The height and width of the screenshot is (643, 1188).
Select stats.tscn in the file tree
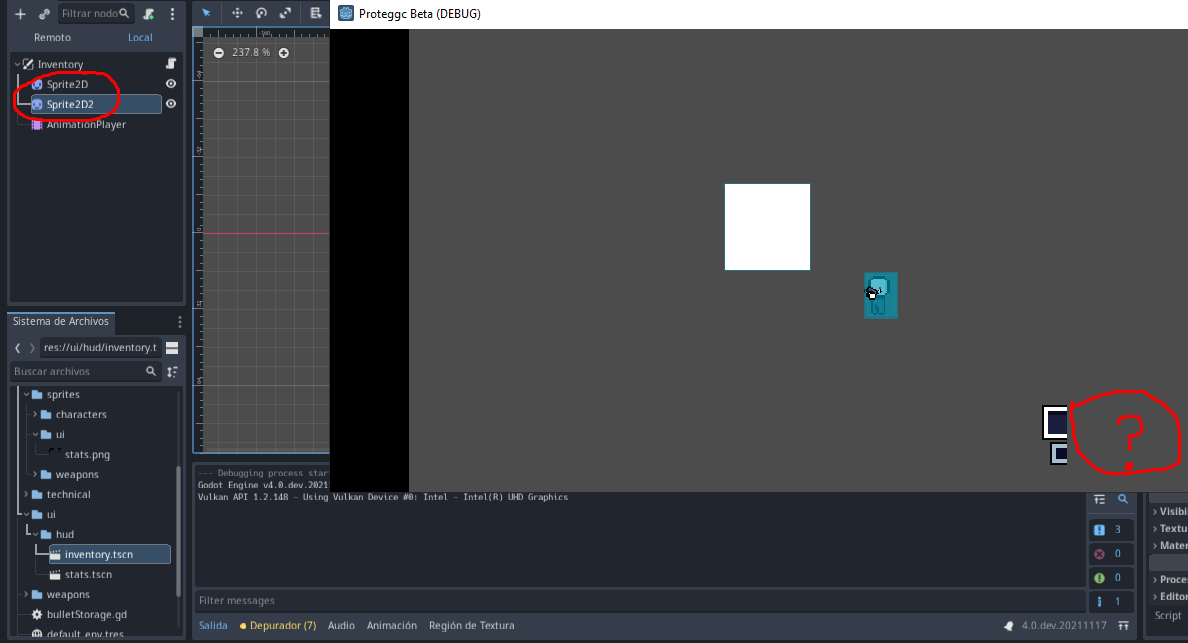coord(88,574)
